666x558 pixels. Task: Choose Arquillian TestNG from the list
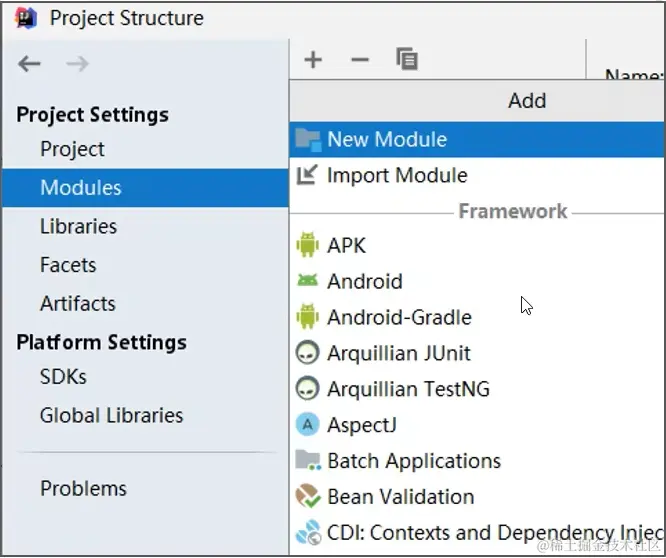click(x=408, y=389)
